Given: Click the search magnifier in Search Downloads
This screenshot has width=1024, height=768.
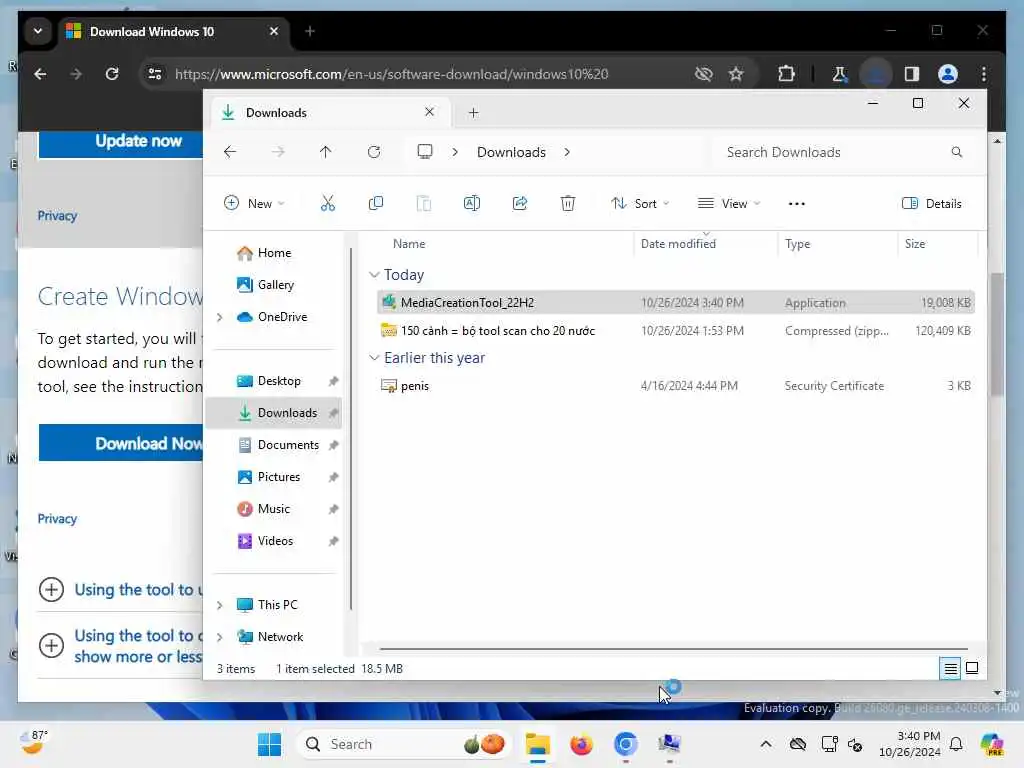Looking at the screenshot, I should pyautogui.click(x=957, y=152).
